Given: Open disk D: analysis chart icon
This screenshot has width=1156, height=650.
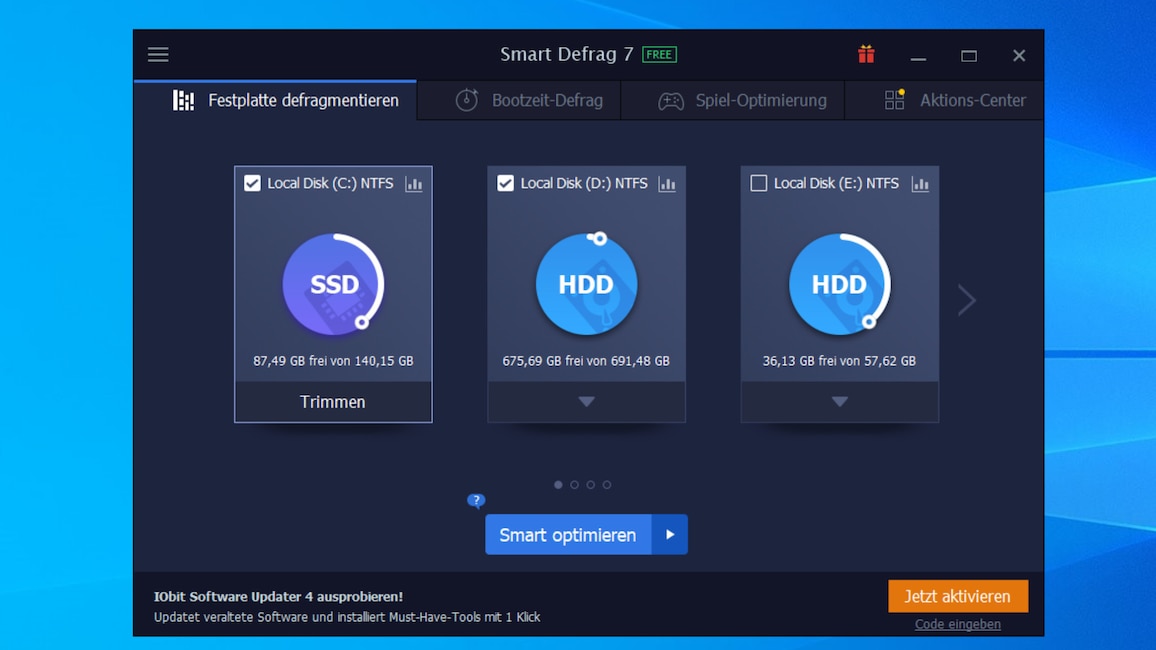Looking at the screenshot, I should click(x=667, y=184).
